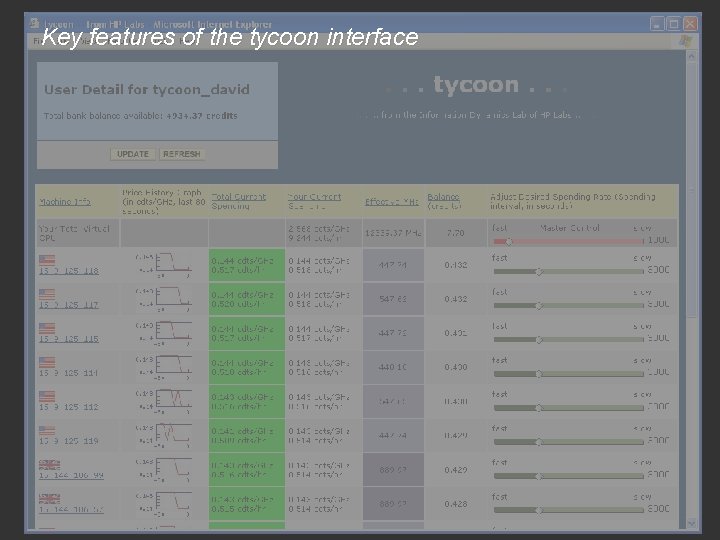
Task: Click the US flag icon for machine 15.9.125.114
Action: (47, 362)
